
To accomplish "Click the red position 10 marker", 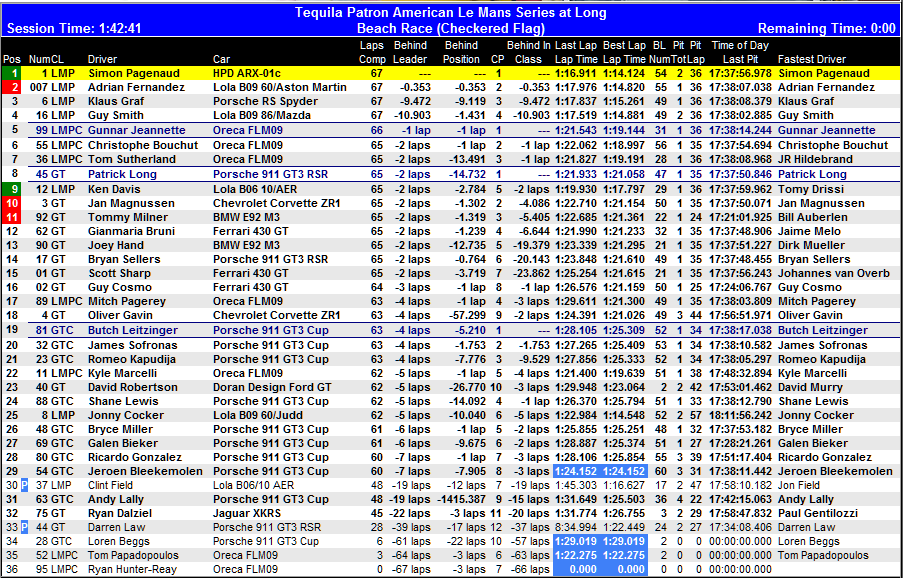I will [x=11, y=203].
